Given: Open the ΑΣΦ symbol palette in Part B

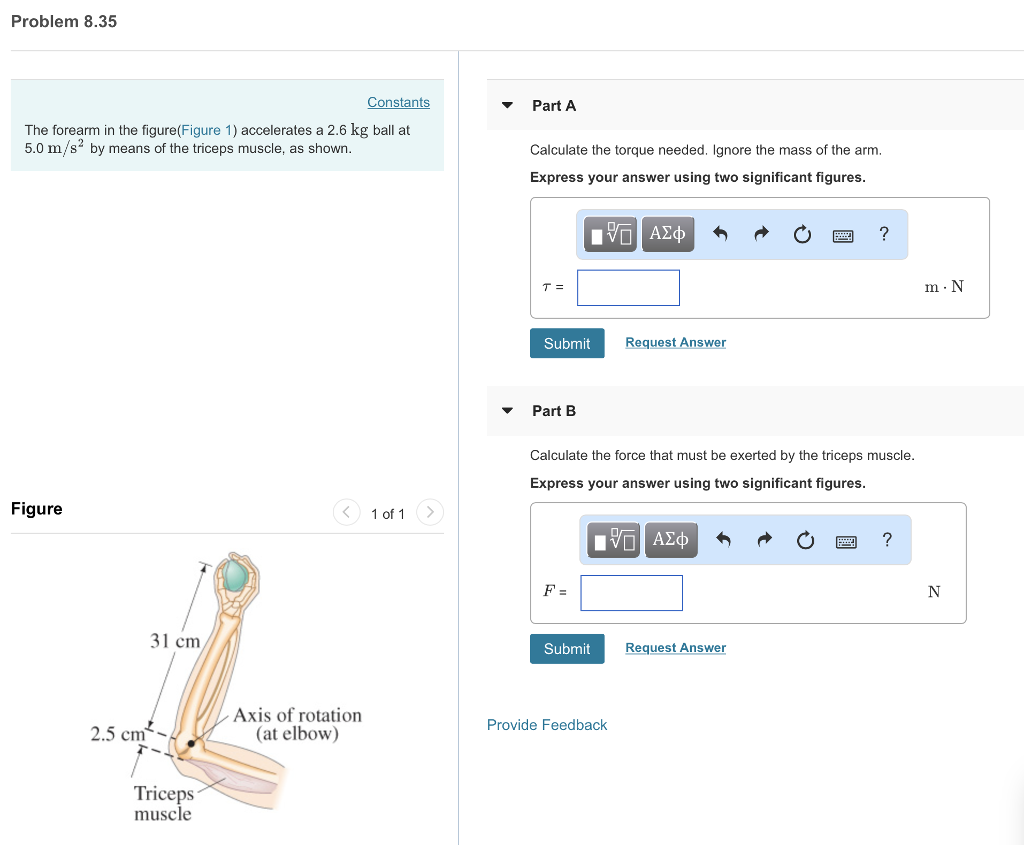Looking at the screenshot, I should (671, 540).
